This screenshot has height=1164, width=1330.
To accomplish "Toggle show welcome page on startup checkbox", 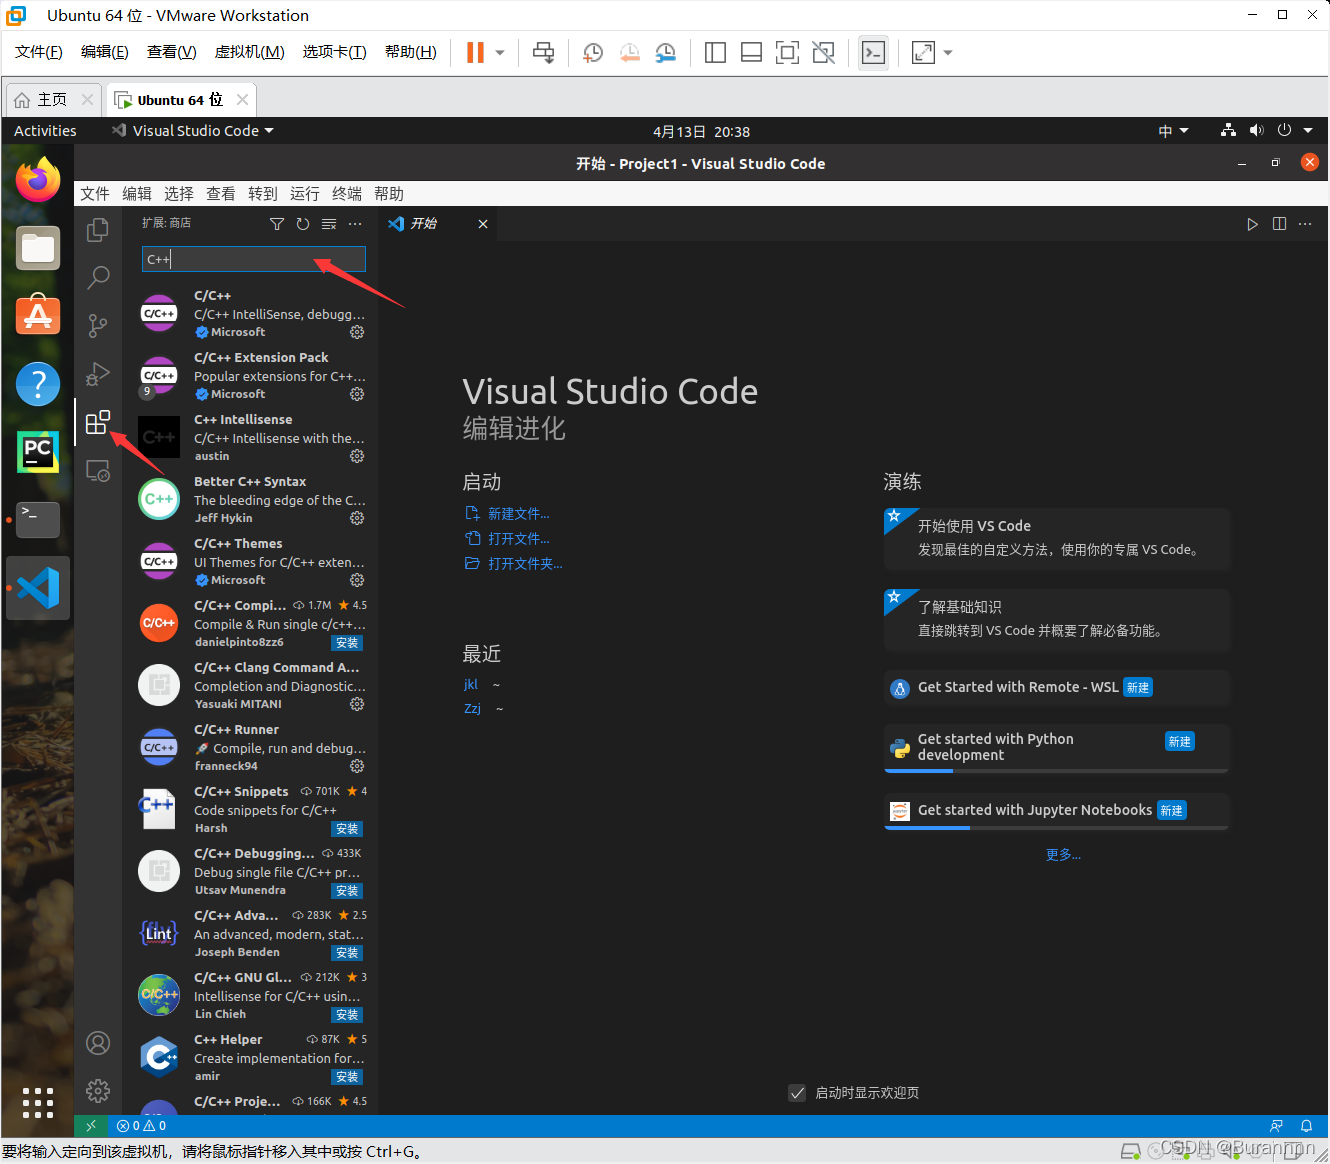I will click(797, 1093).
